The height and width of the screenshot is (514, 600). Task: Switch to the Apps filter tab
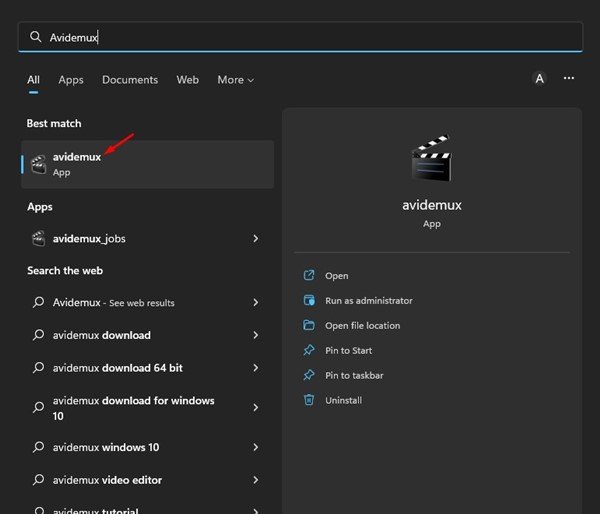[71, 80]
